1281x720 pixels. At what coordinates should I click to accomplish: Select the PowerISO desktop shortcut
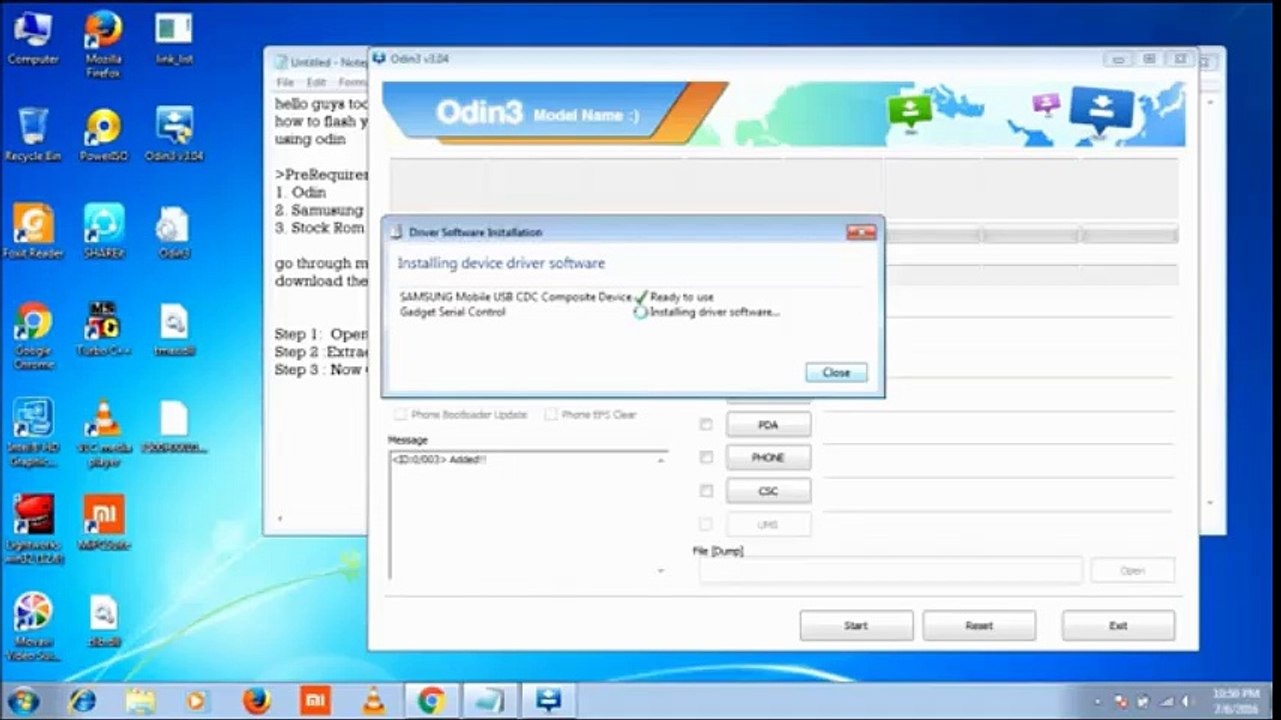(103, 134)
